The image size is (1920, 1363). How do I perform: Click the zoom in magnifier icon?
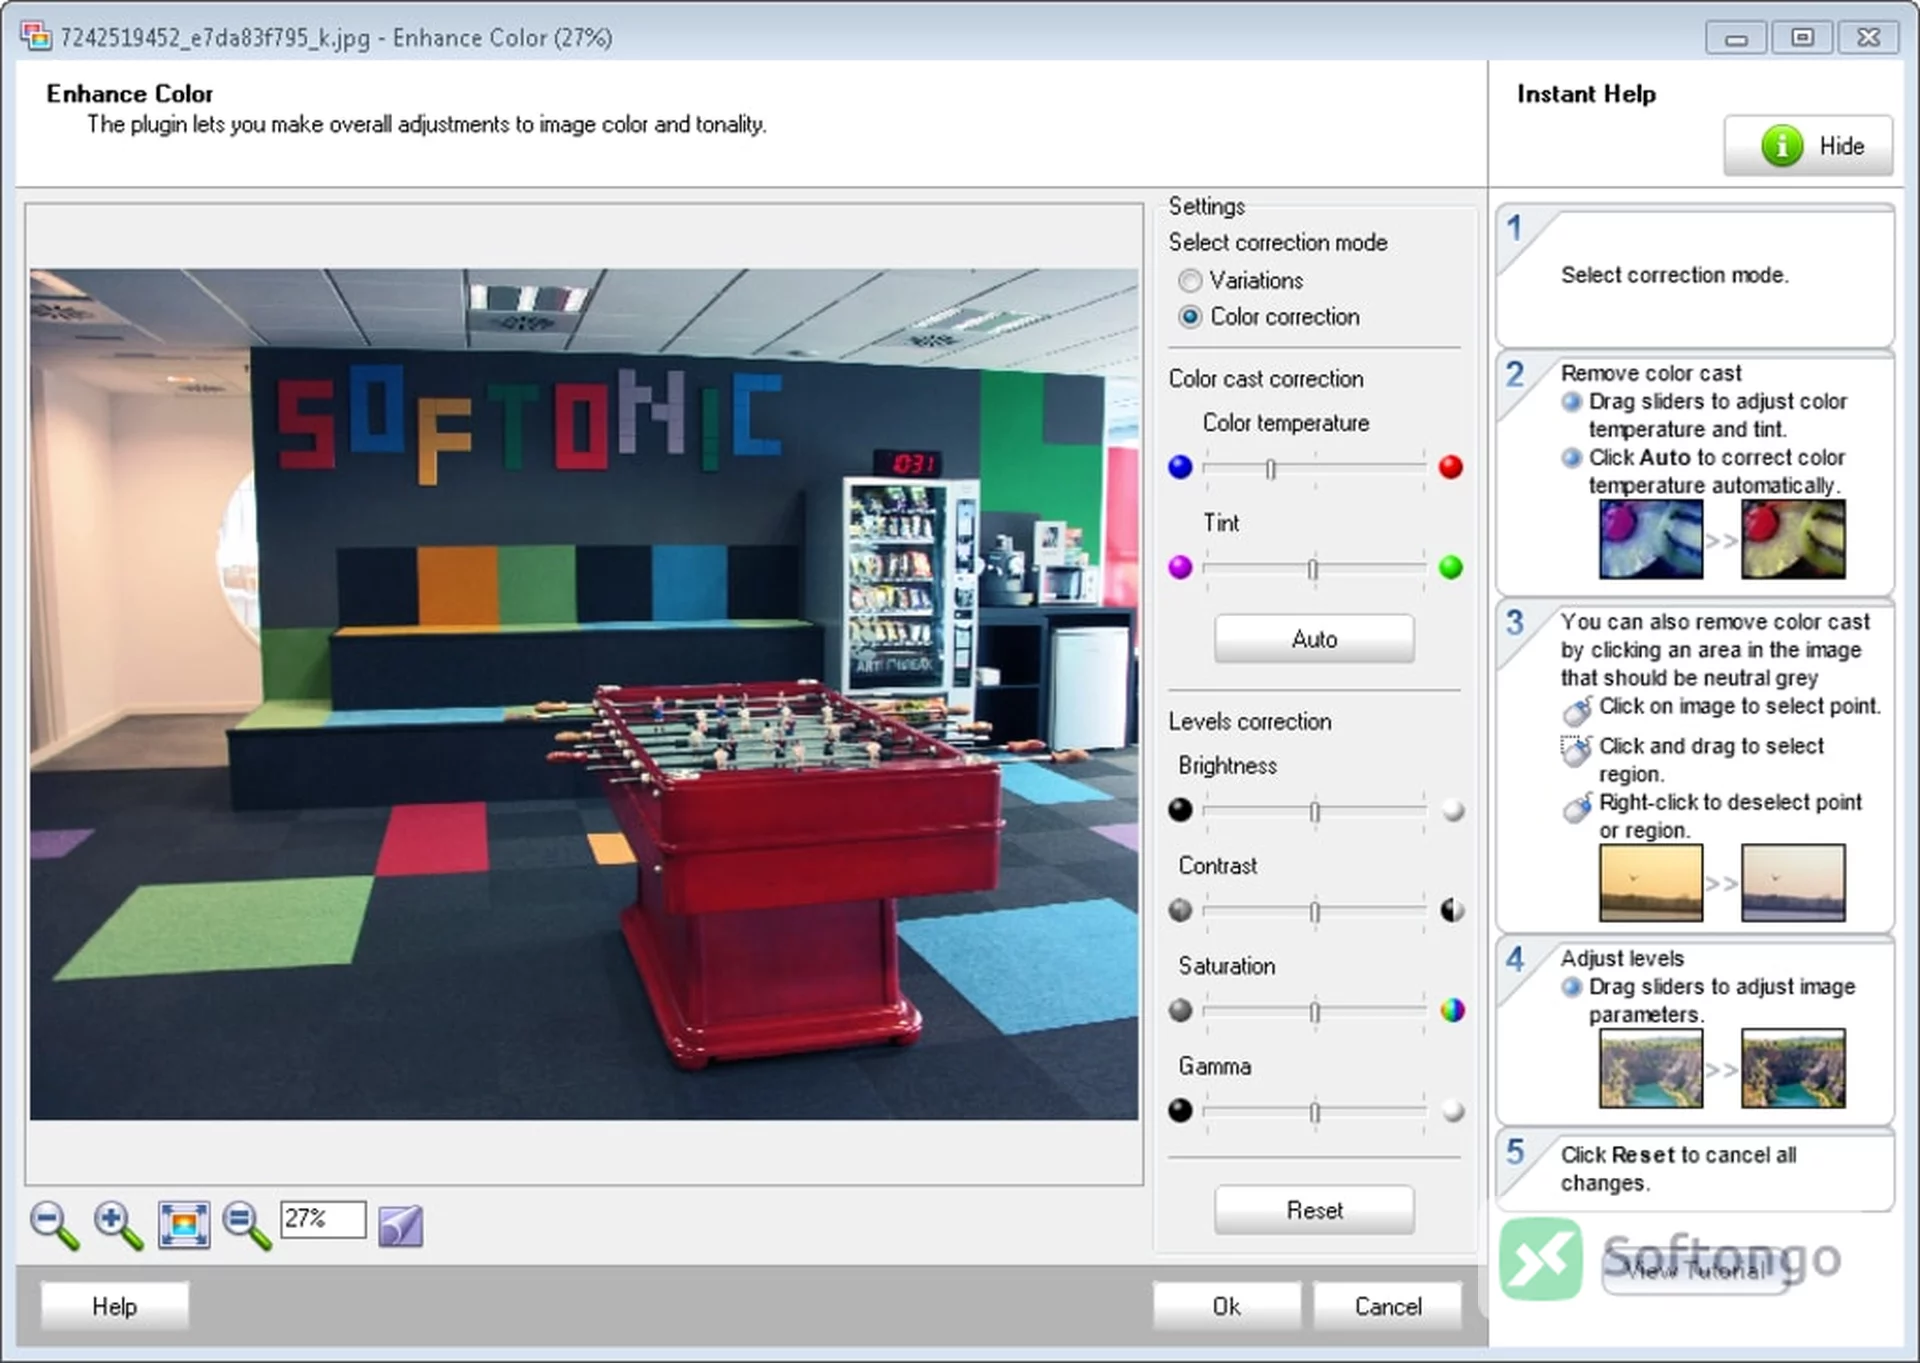tap(118, 1225)
